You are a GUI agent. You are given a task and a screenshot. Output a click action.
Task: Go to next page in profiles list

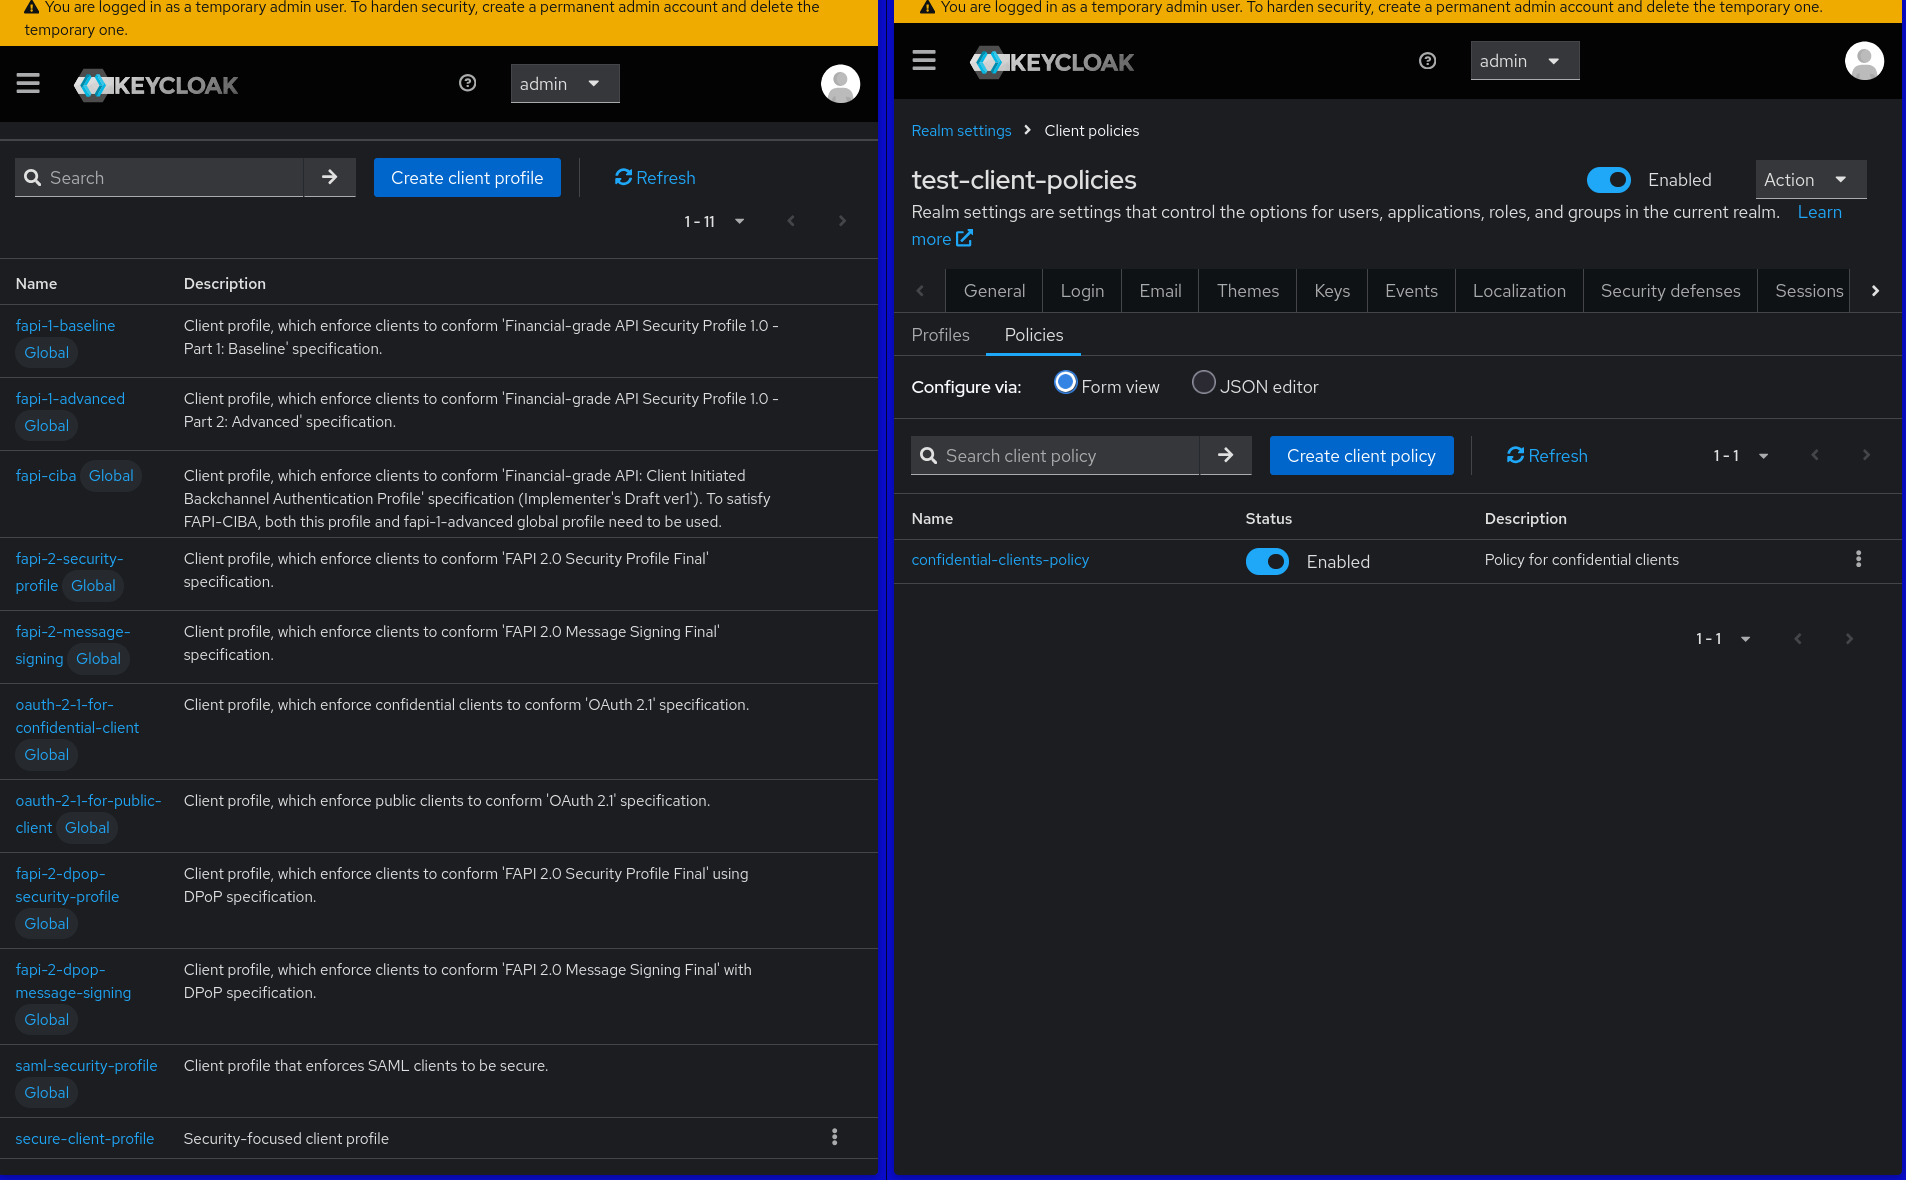[842, 221]
